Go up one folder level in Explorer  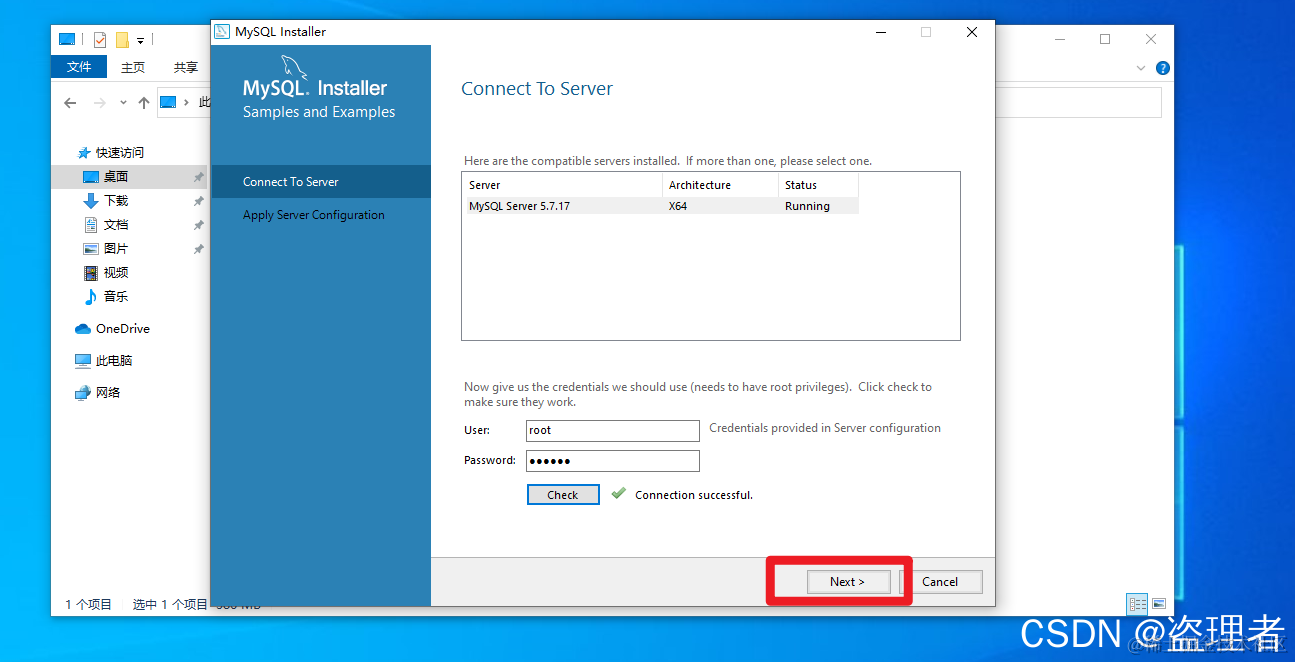coord(144,103)
